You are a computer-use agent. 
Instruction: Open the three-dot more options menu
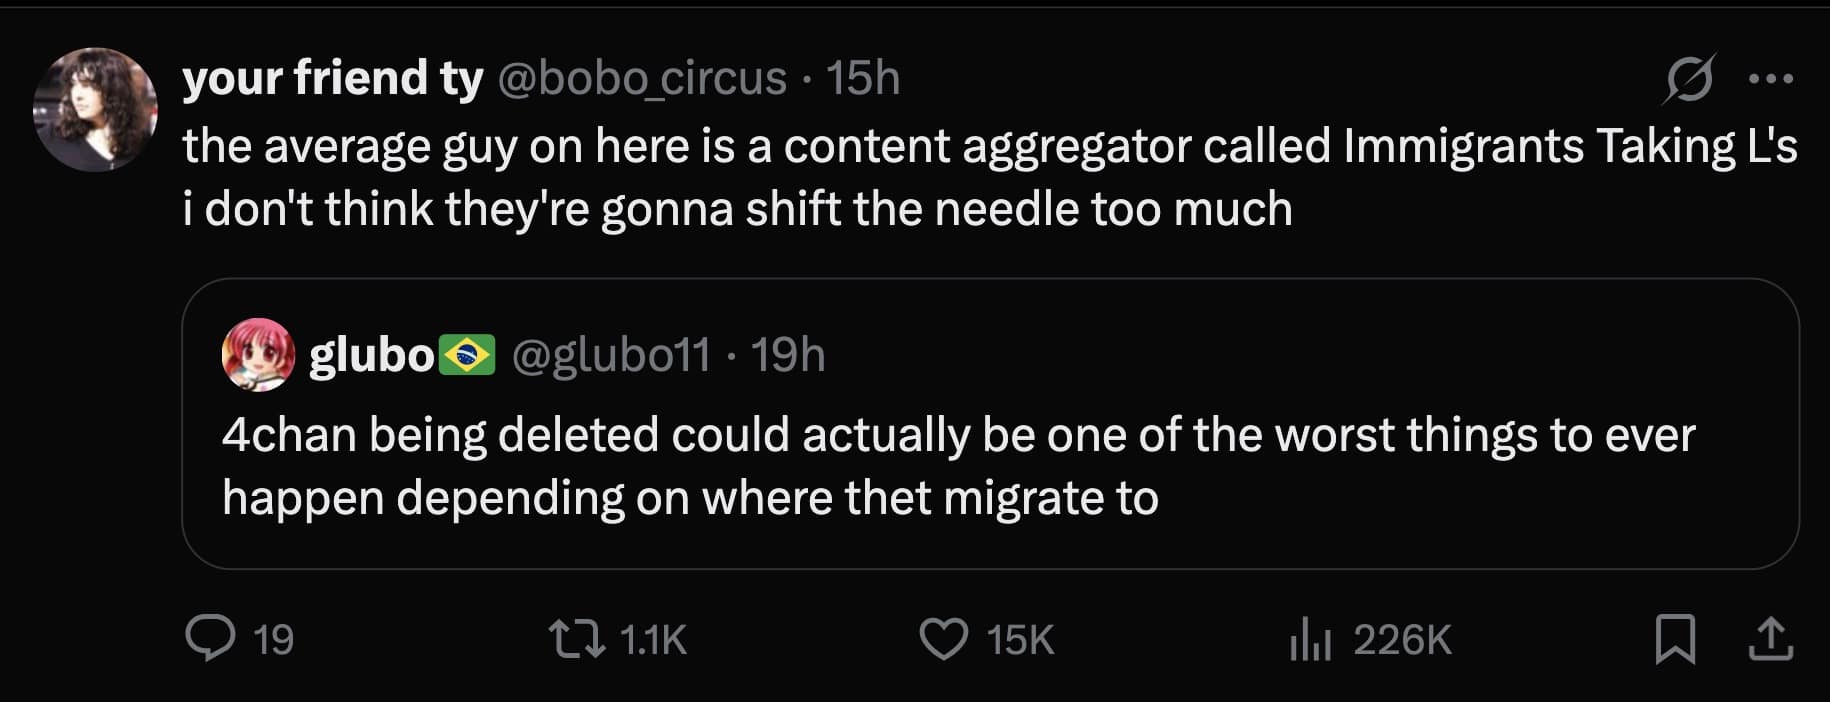tap(1770, 79)
